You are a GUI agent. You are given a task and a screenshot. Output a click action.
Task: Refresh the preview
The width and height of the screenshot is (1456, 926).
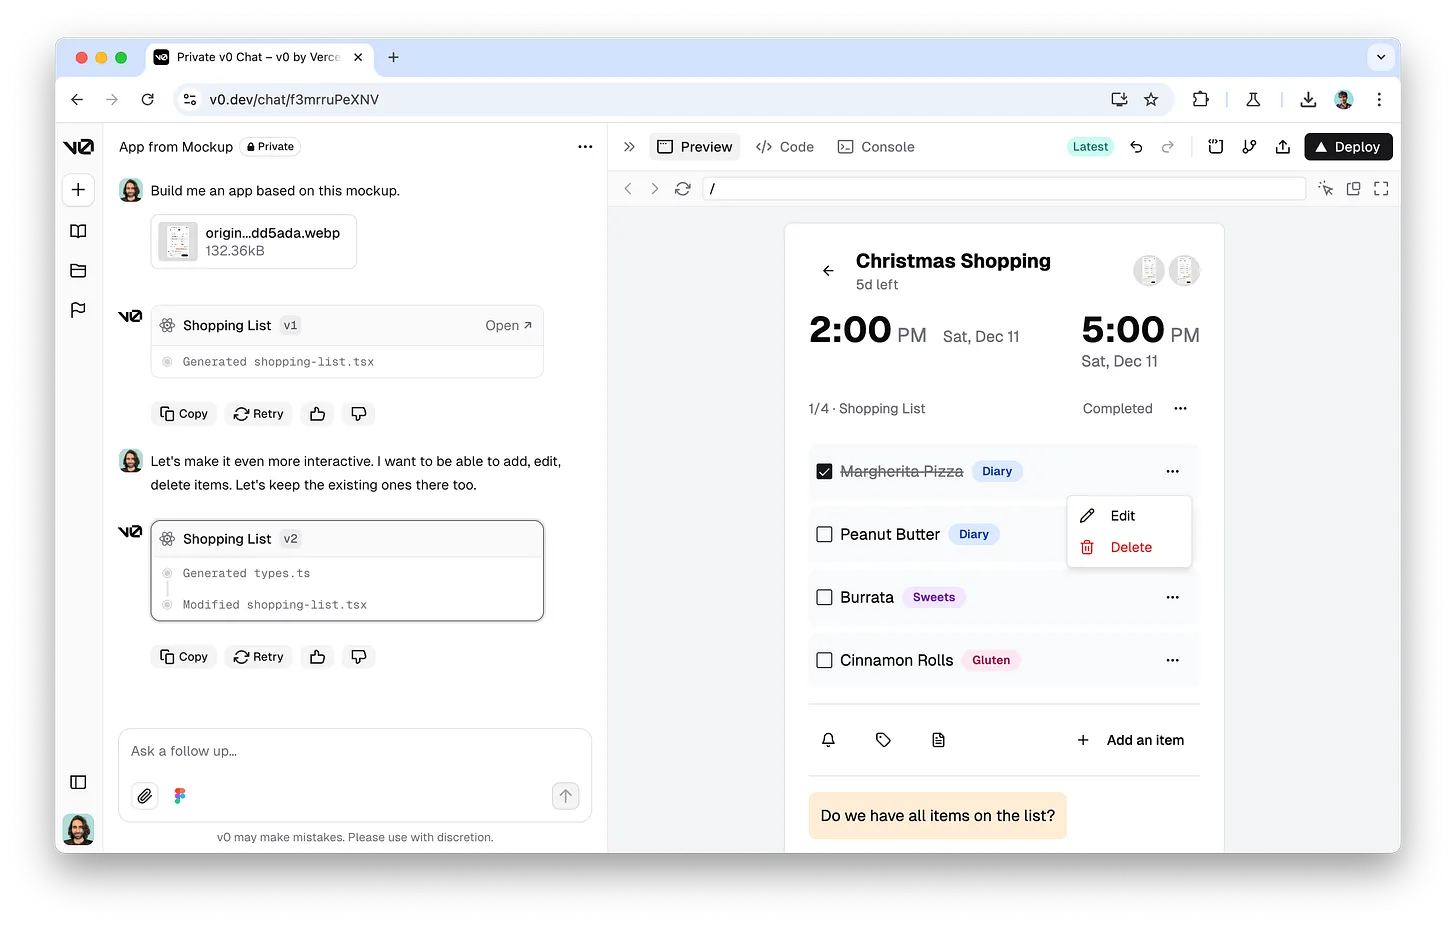pos(683,188)
